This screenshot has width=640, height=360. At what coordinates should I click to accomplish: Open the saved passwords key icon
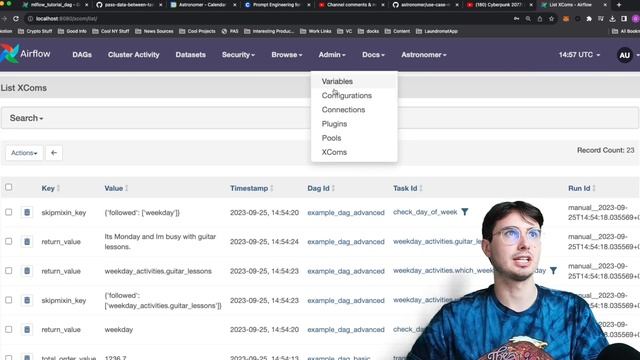516,19
